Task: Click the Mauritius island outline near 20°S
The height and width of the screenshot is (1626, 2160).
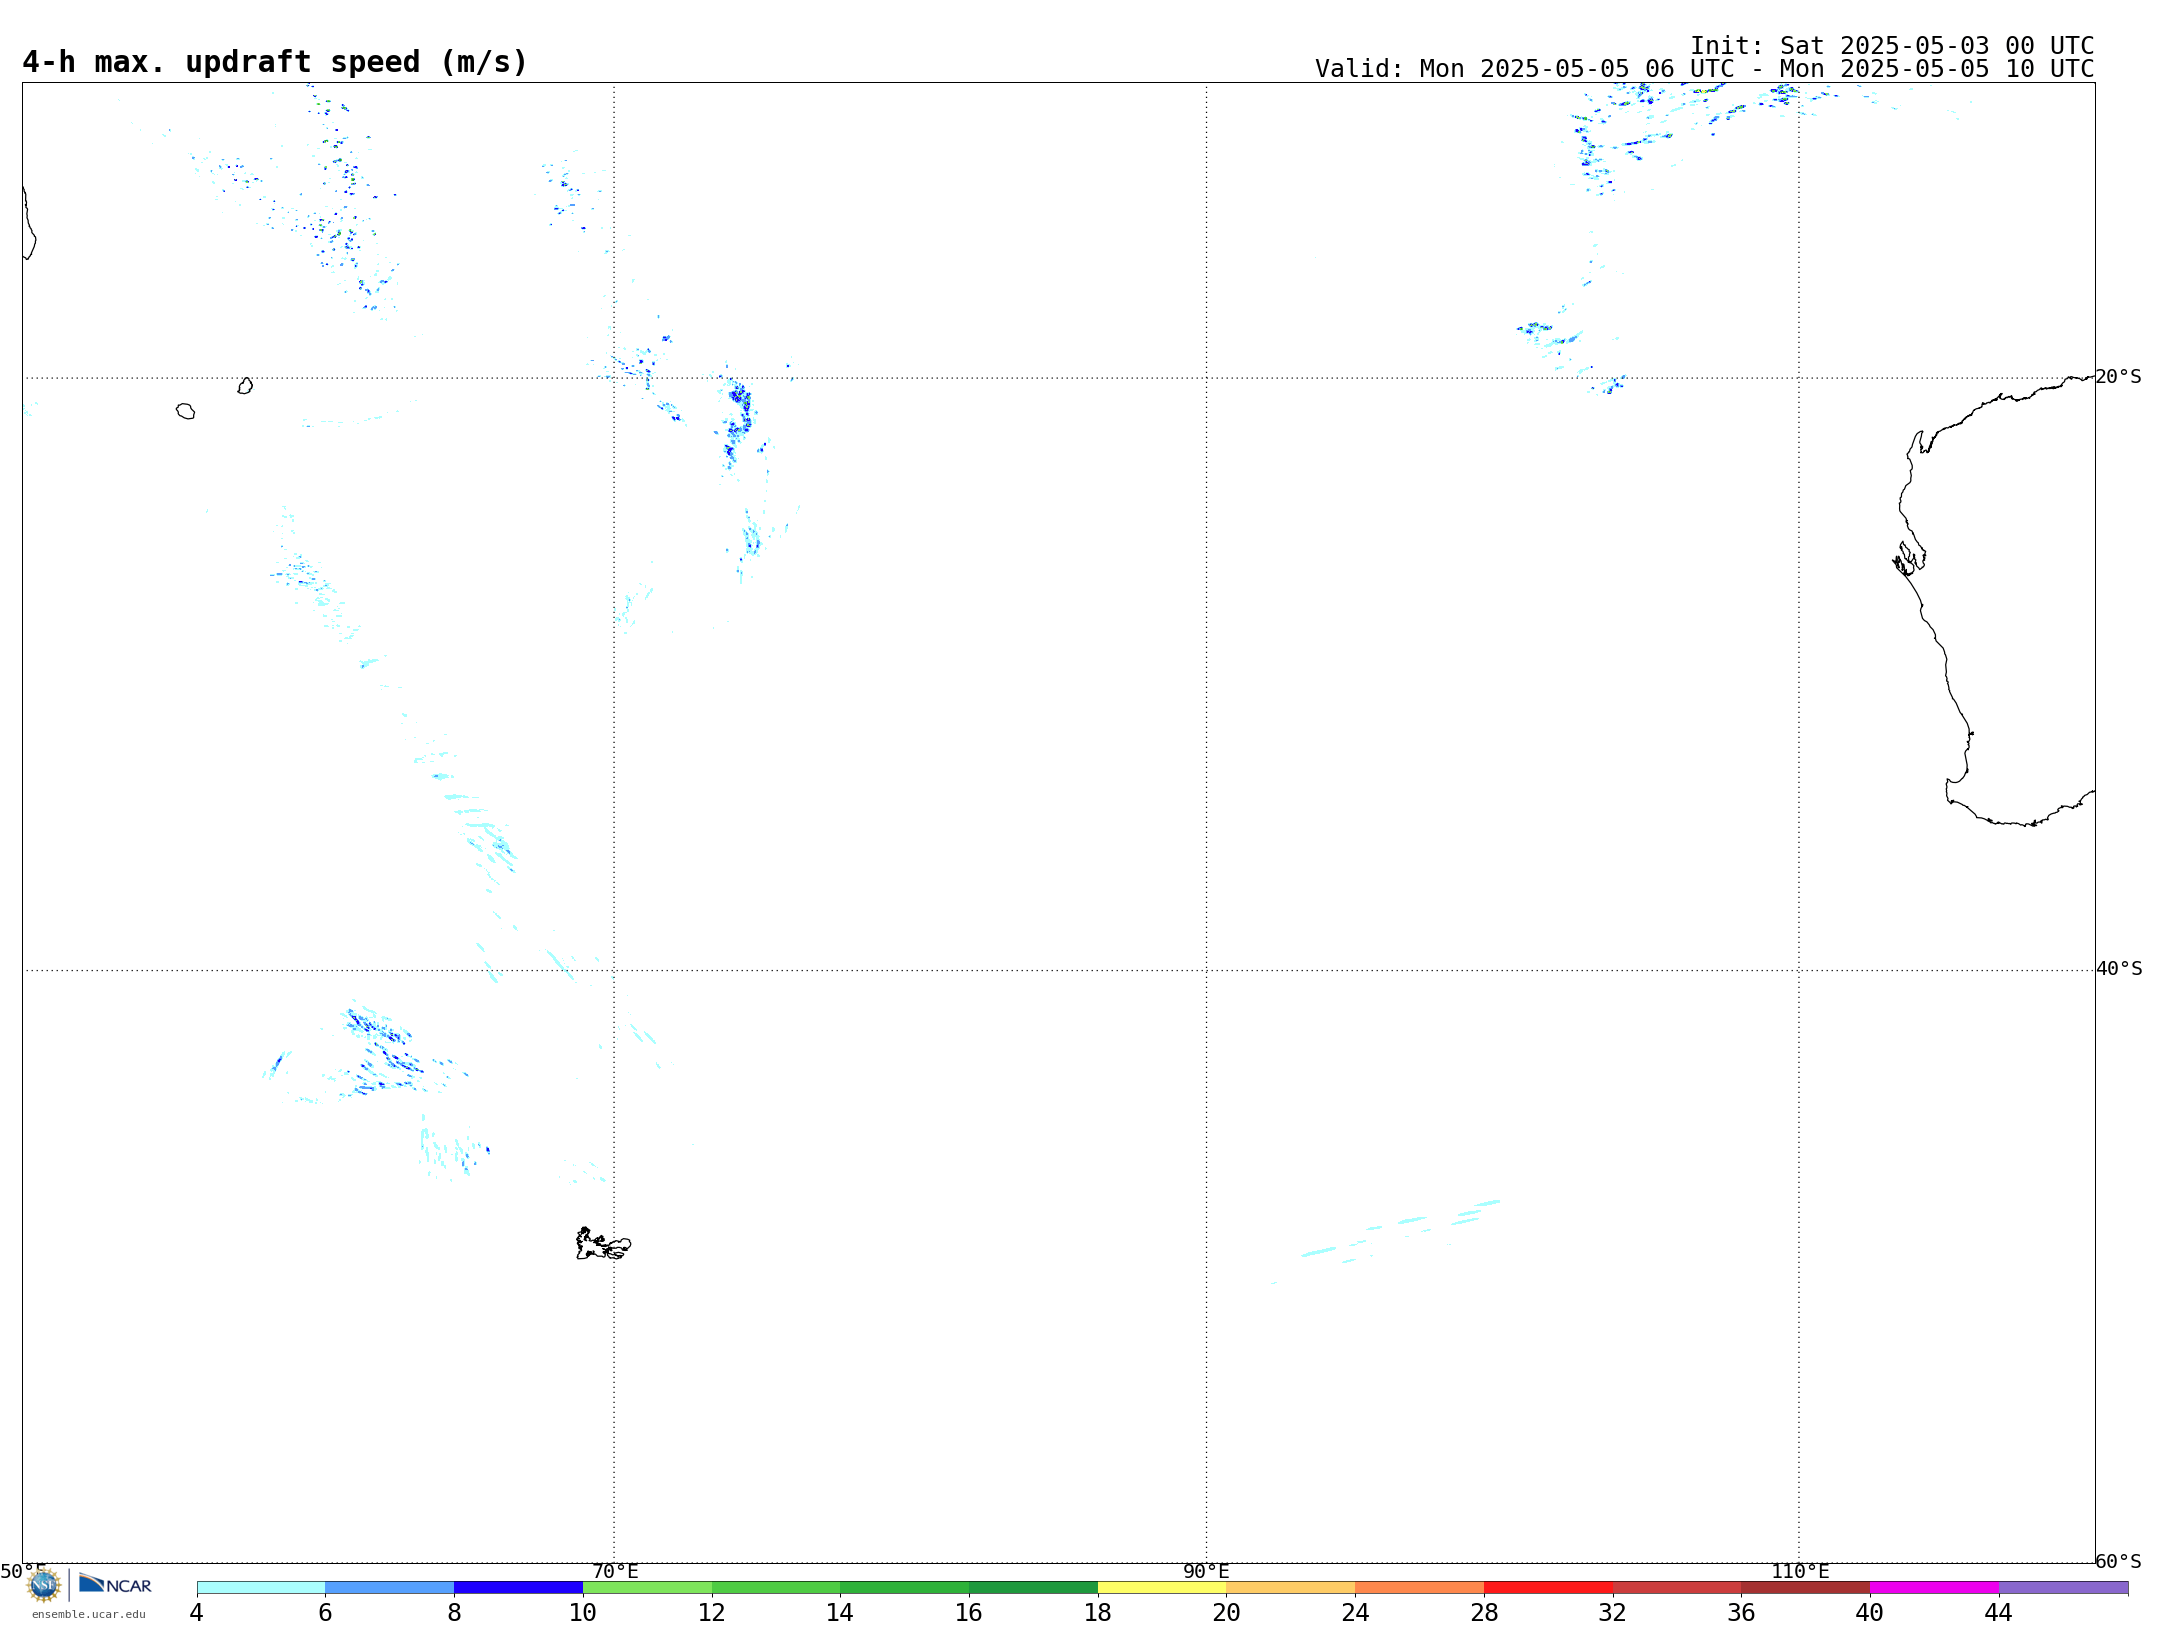Action: point(245,386)
